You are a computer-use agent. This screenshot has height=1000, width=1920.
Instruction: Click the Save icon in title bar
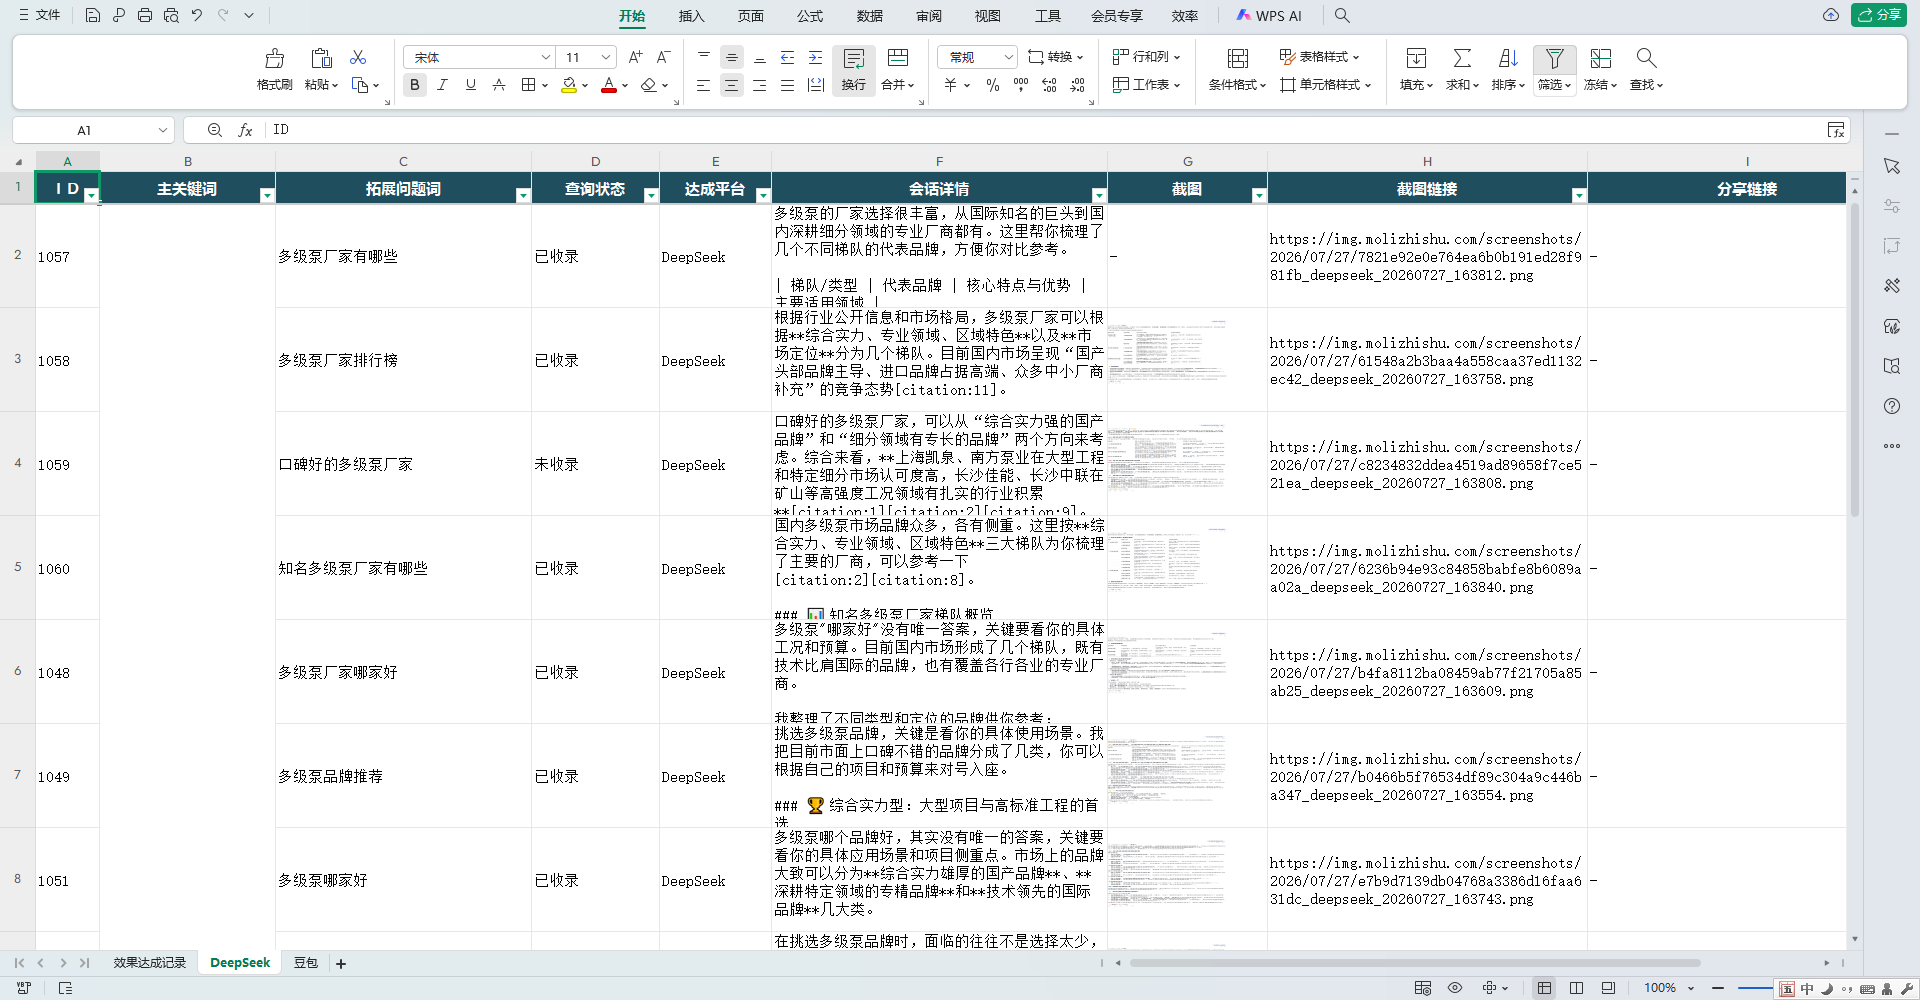(x=92, y=15)
